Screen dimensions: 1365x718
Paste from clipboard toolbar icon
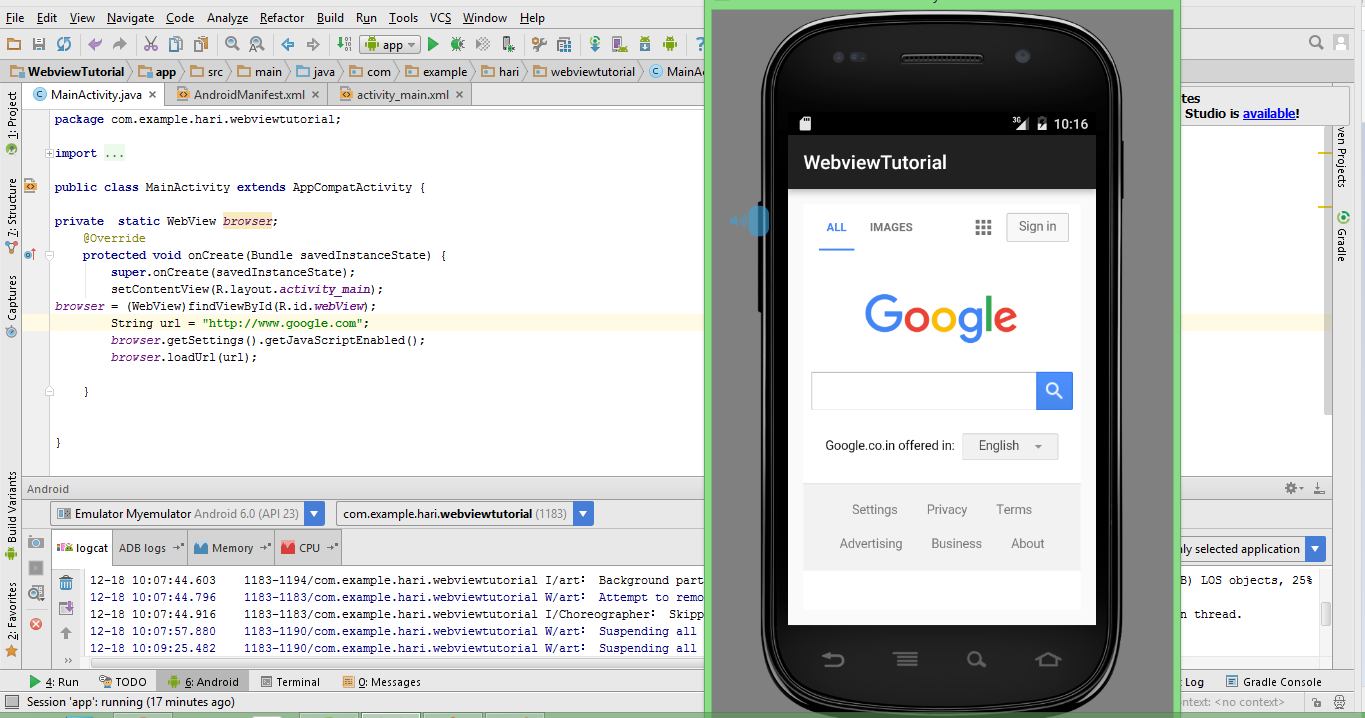point(201,44)
